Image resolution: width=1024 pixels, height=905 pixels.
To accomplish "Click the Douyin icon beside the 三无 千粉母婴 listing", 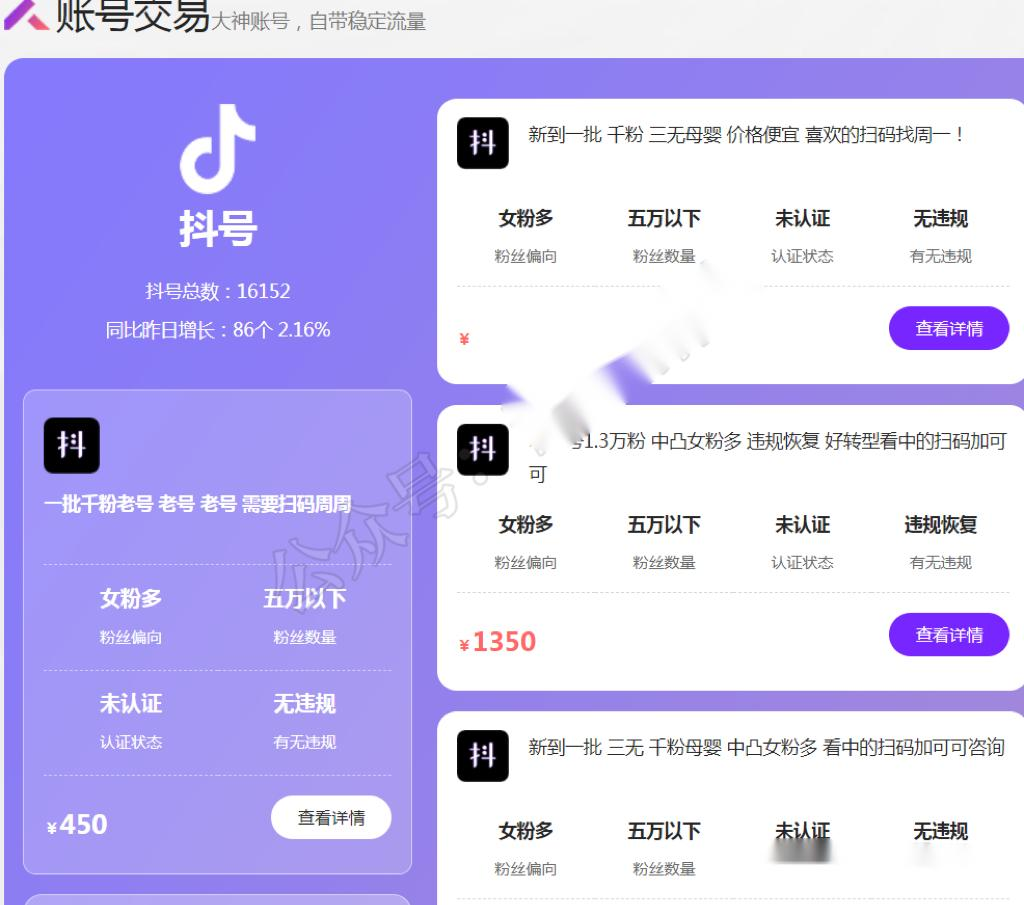I will point(483,755).
